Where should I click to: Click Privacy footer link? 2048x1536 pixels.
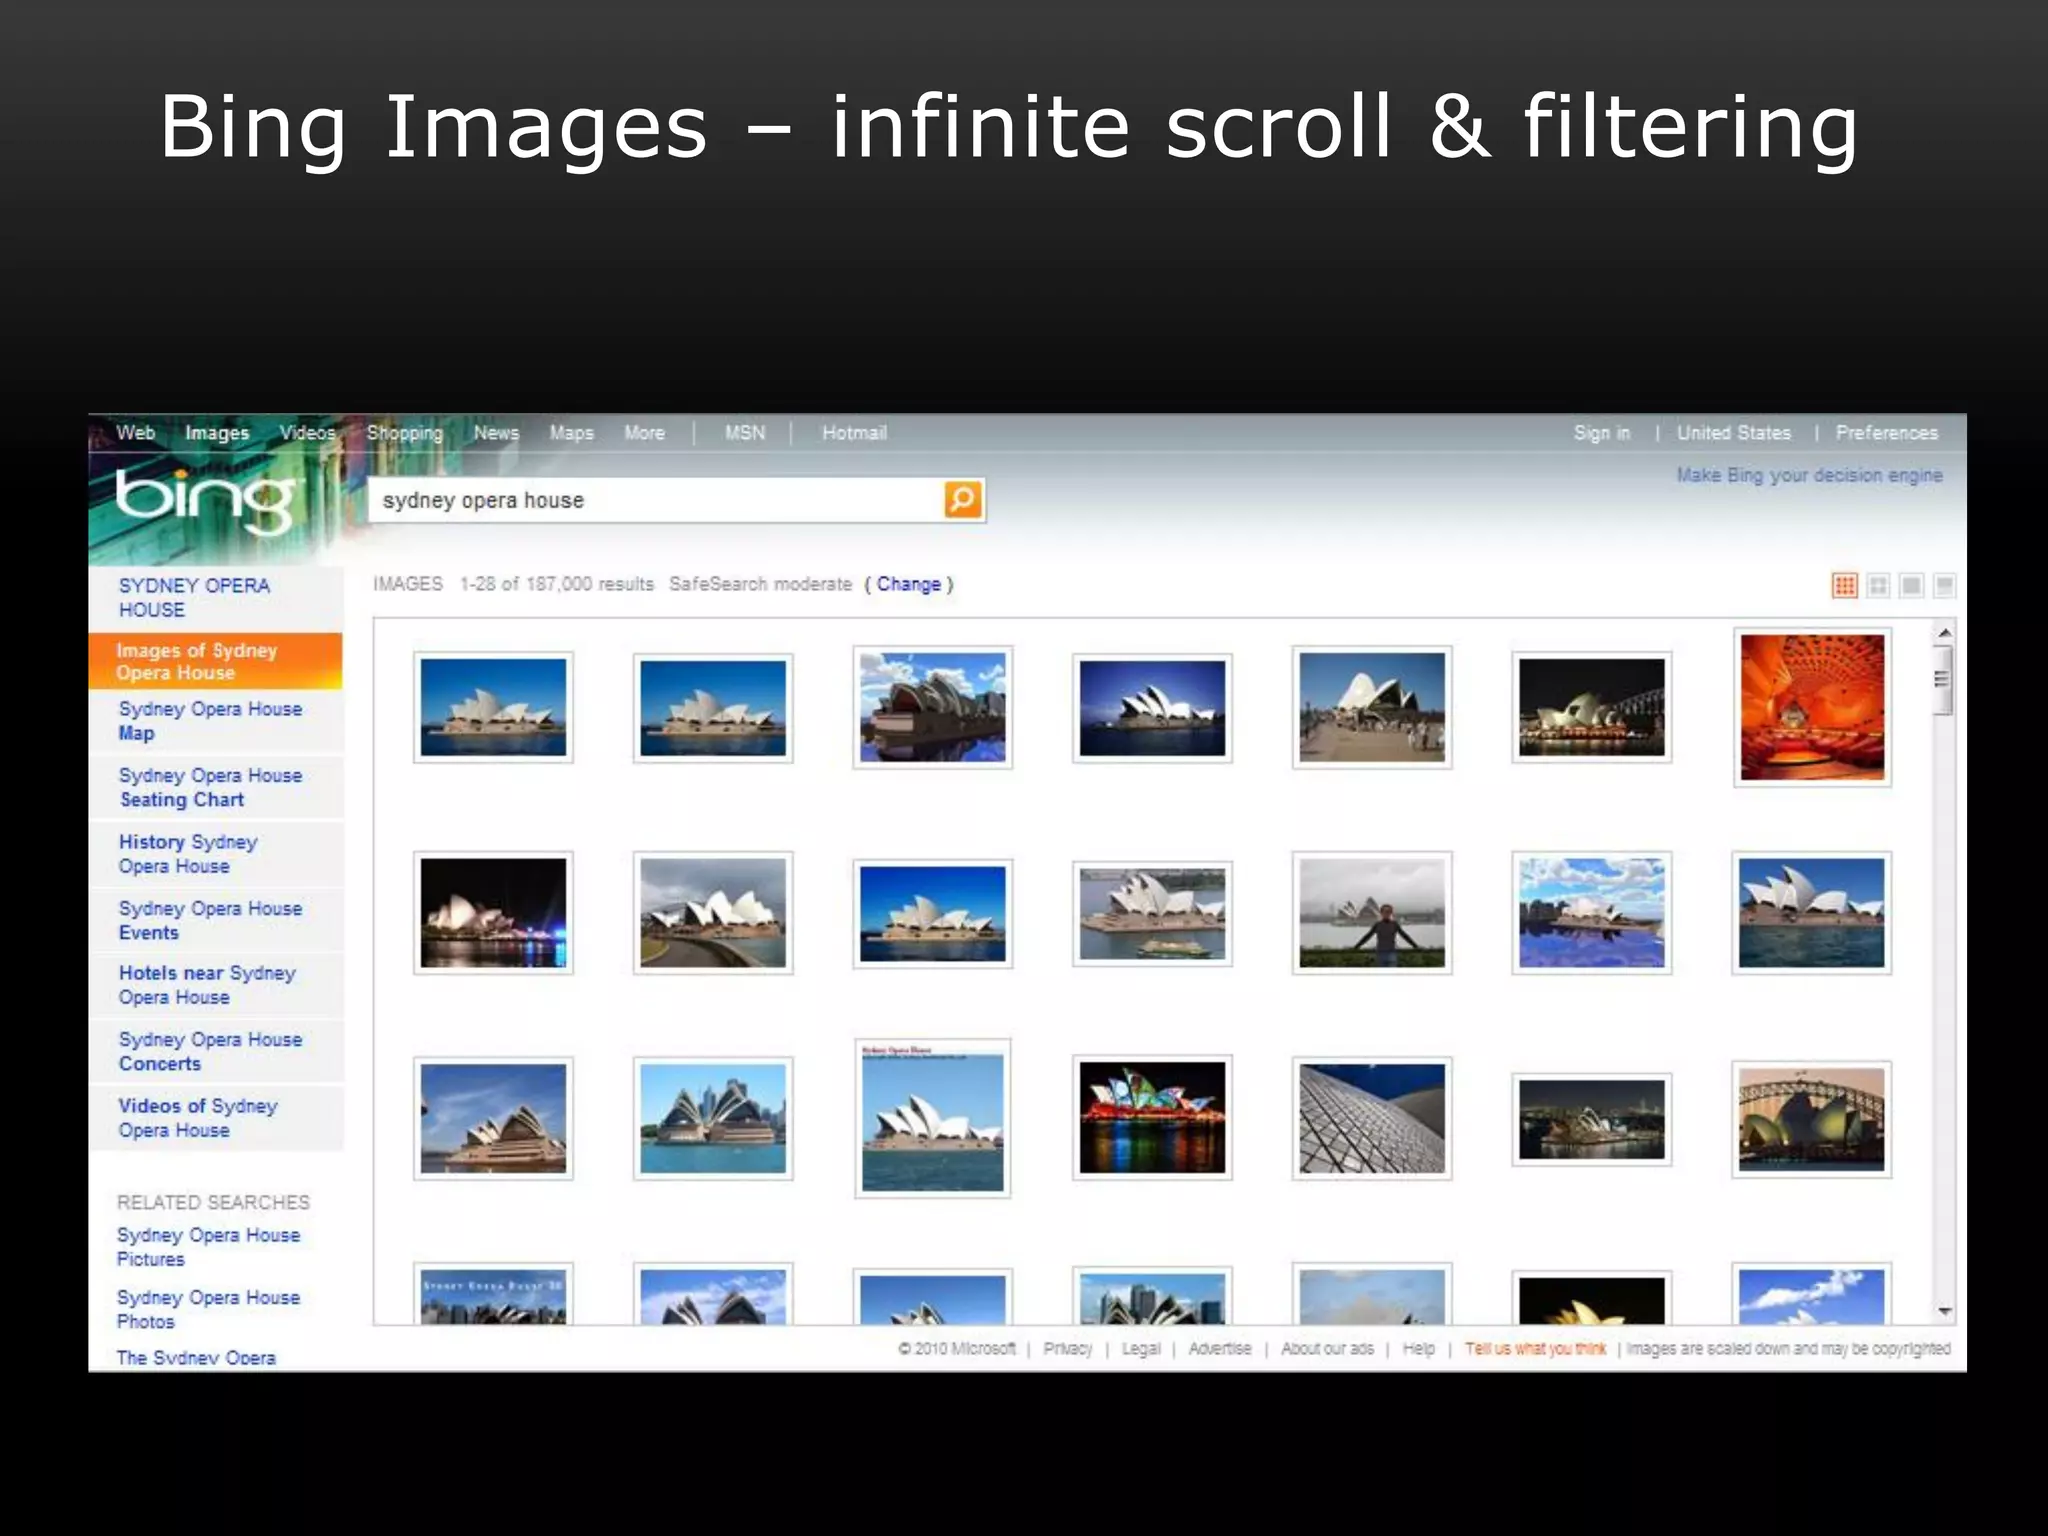click(1067, 1349)
